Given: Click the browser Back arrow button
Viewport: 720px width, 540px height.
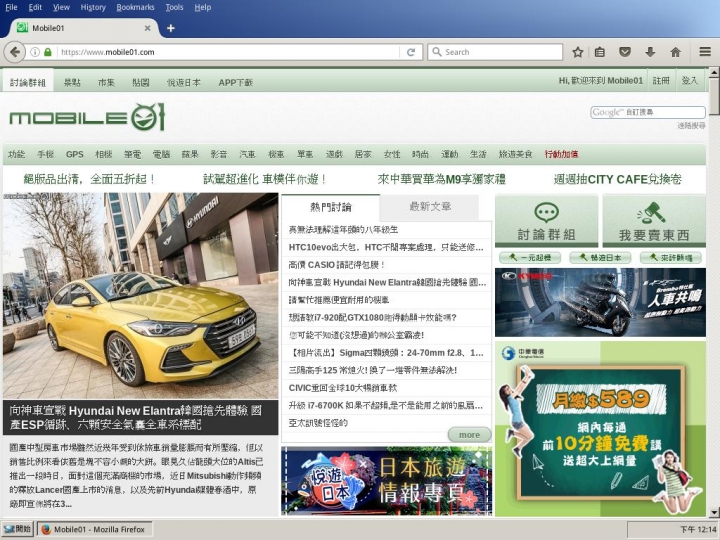Looking at the screenshot, I should (x=14, y=52).
